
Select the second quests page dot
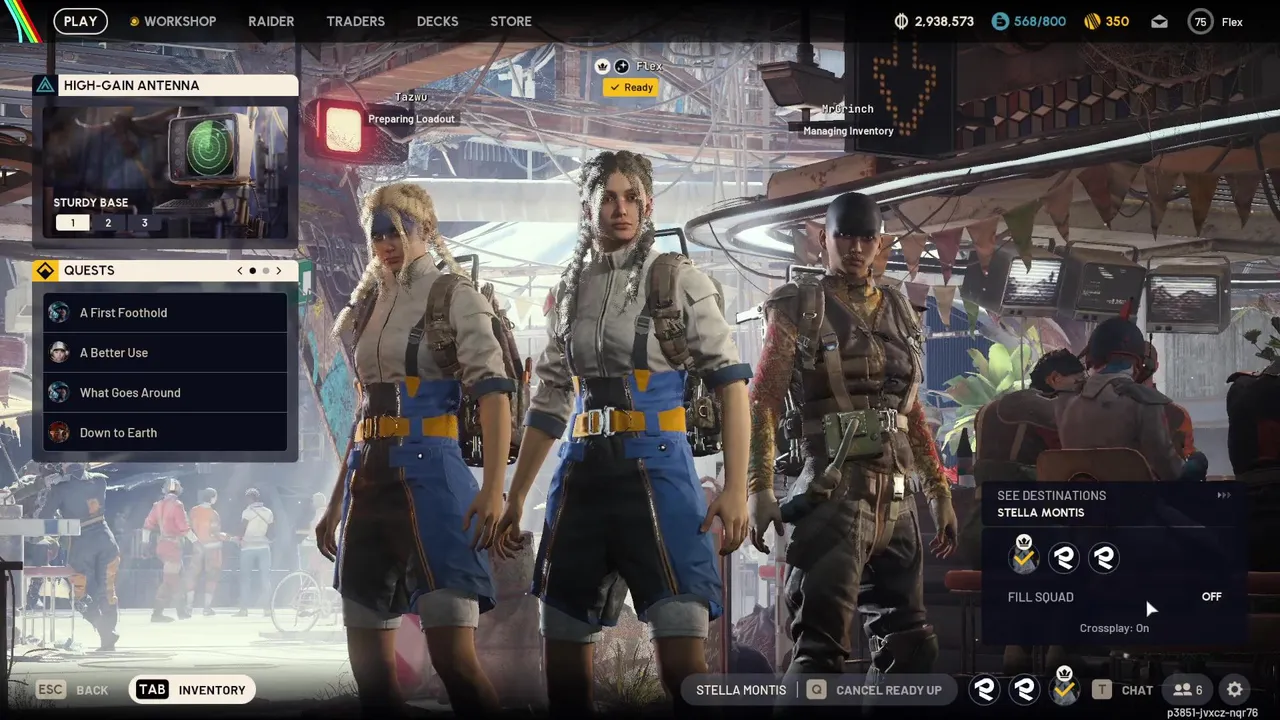[x=265, y=271]
